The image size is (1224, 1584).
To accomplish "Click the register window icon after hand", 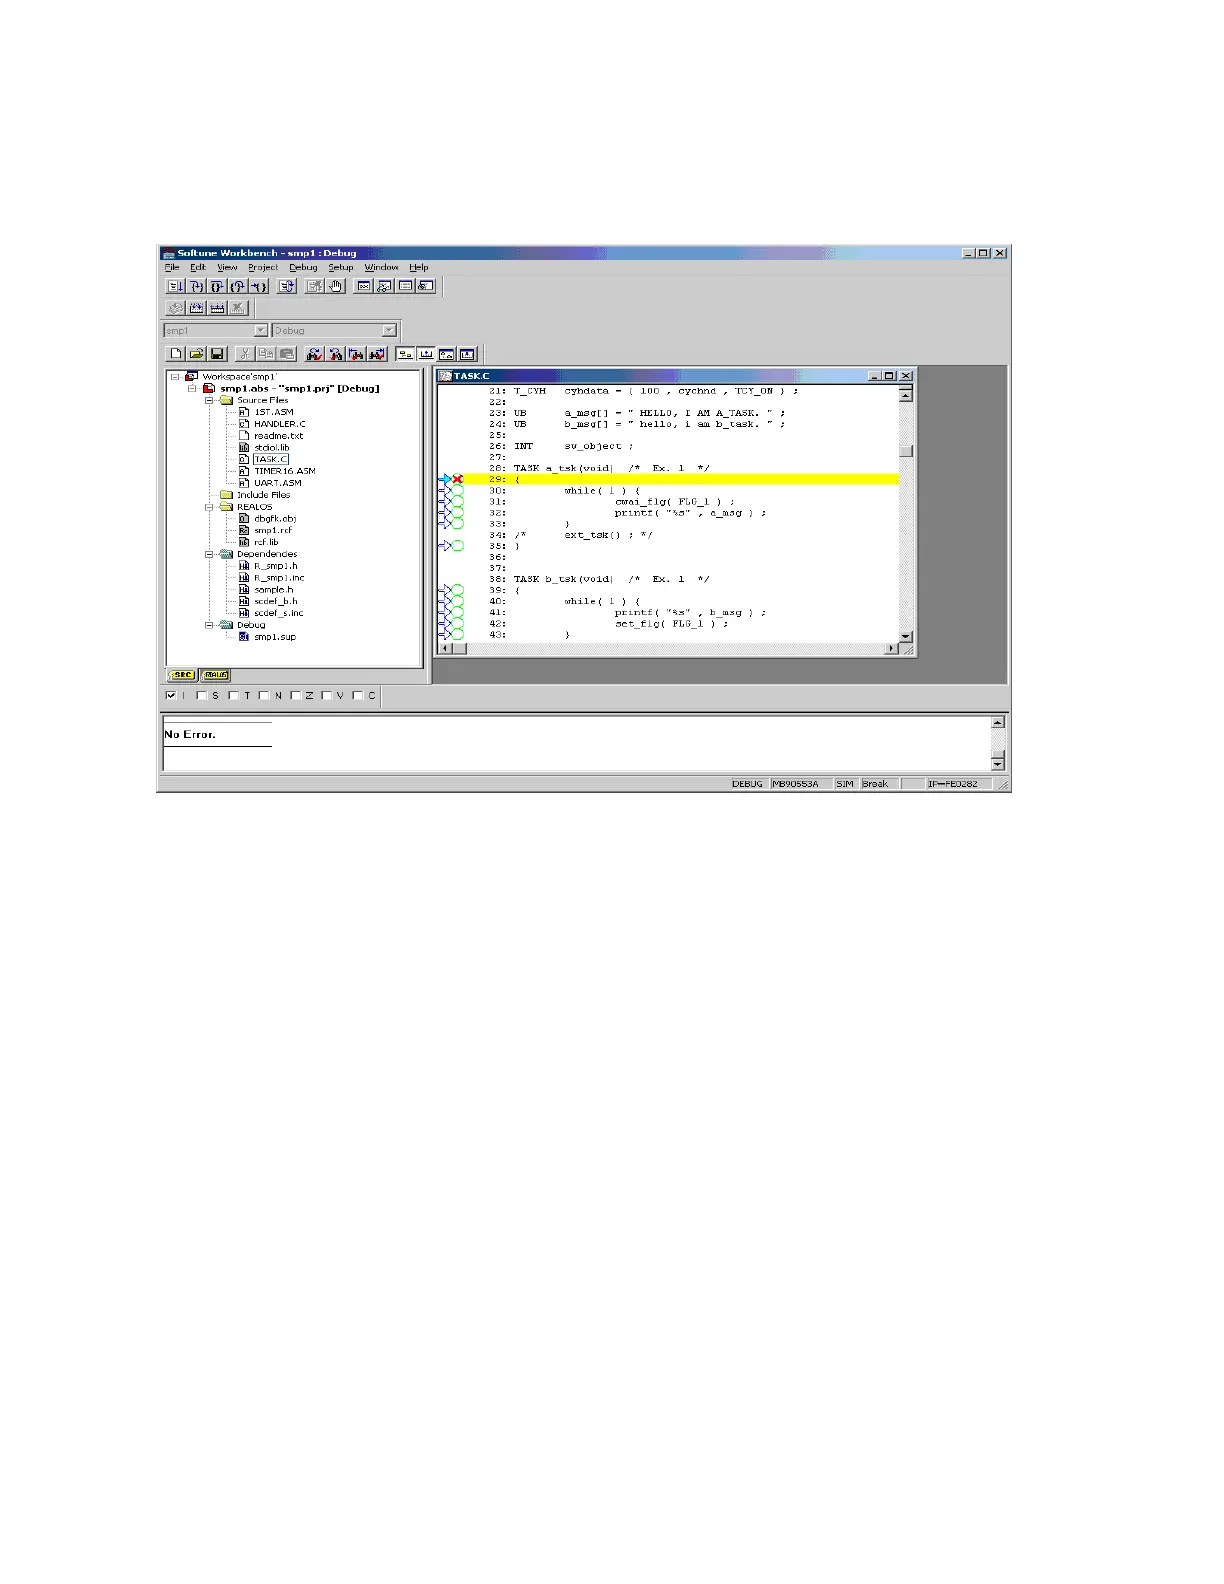I will (x=364, y=286).
